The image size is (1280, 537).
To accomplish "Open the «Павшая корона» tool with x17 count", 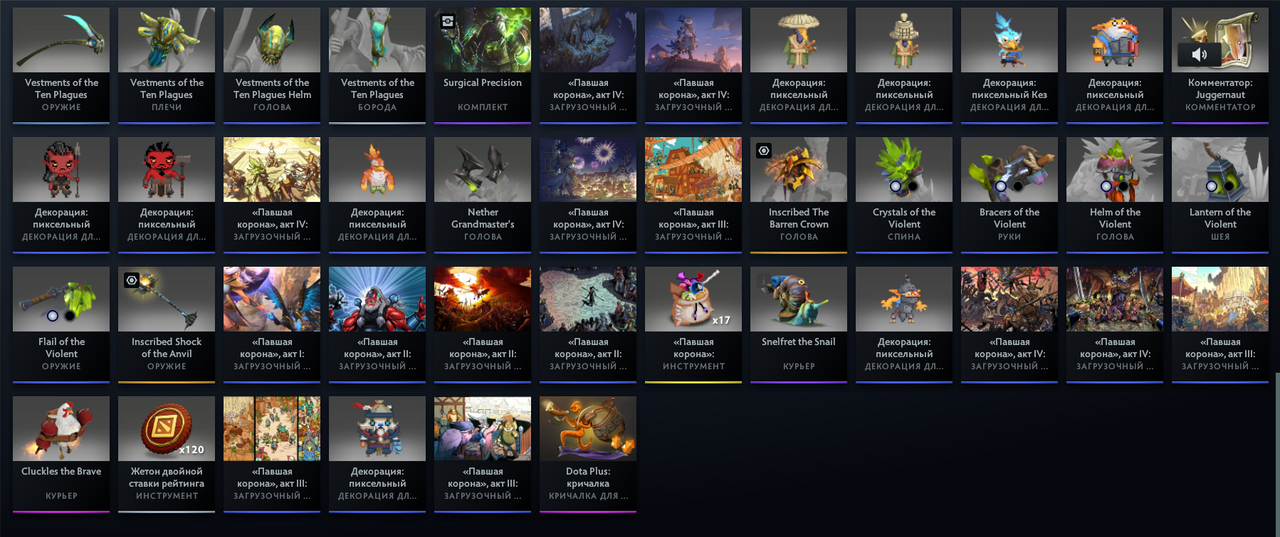I will (693, 320).
